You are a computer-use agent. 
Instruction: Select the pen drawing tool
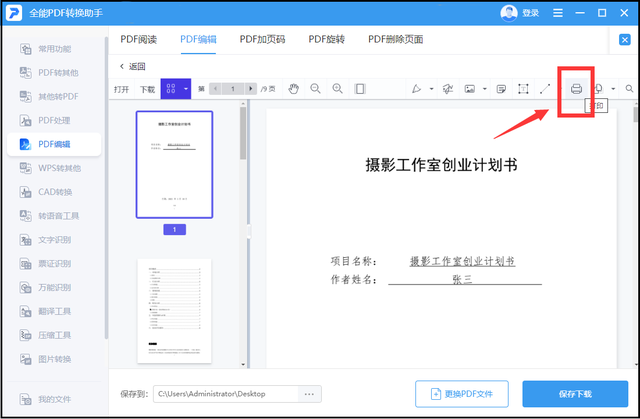(416, 89)
